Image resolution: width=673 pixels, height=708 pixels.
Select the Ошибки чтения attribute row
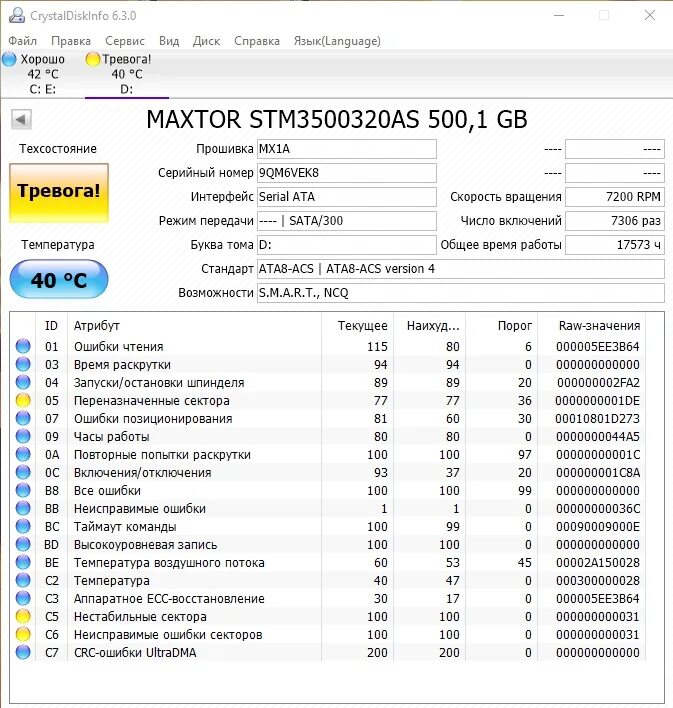tap(327, 346)
